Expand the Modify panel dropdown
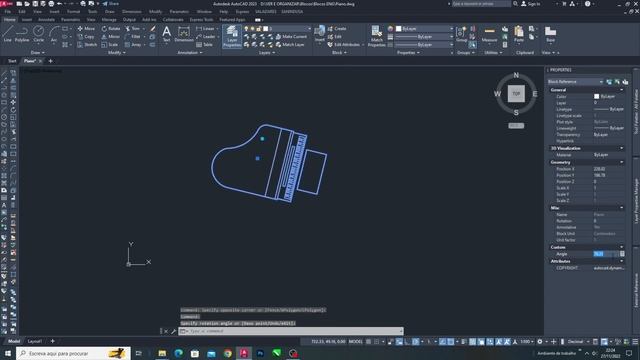Image resolution: width=640 pixels, height=360 pixels. click(x=117, y=53)
